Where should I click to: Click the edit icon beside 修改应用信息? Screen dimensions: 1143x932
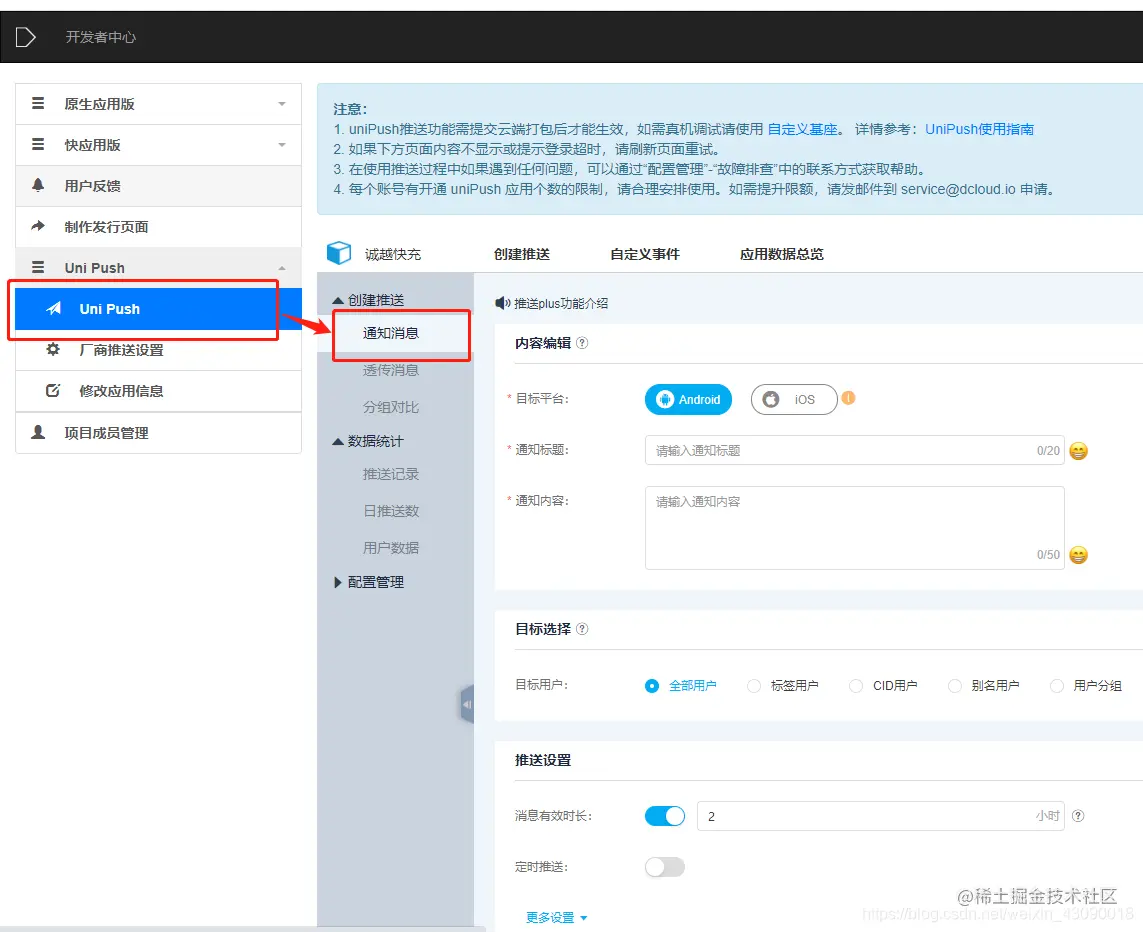pos(53,390)
